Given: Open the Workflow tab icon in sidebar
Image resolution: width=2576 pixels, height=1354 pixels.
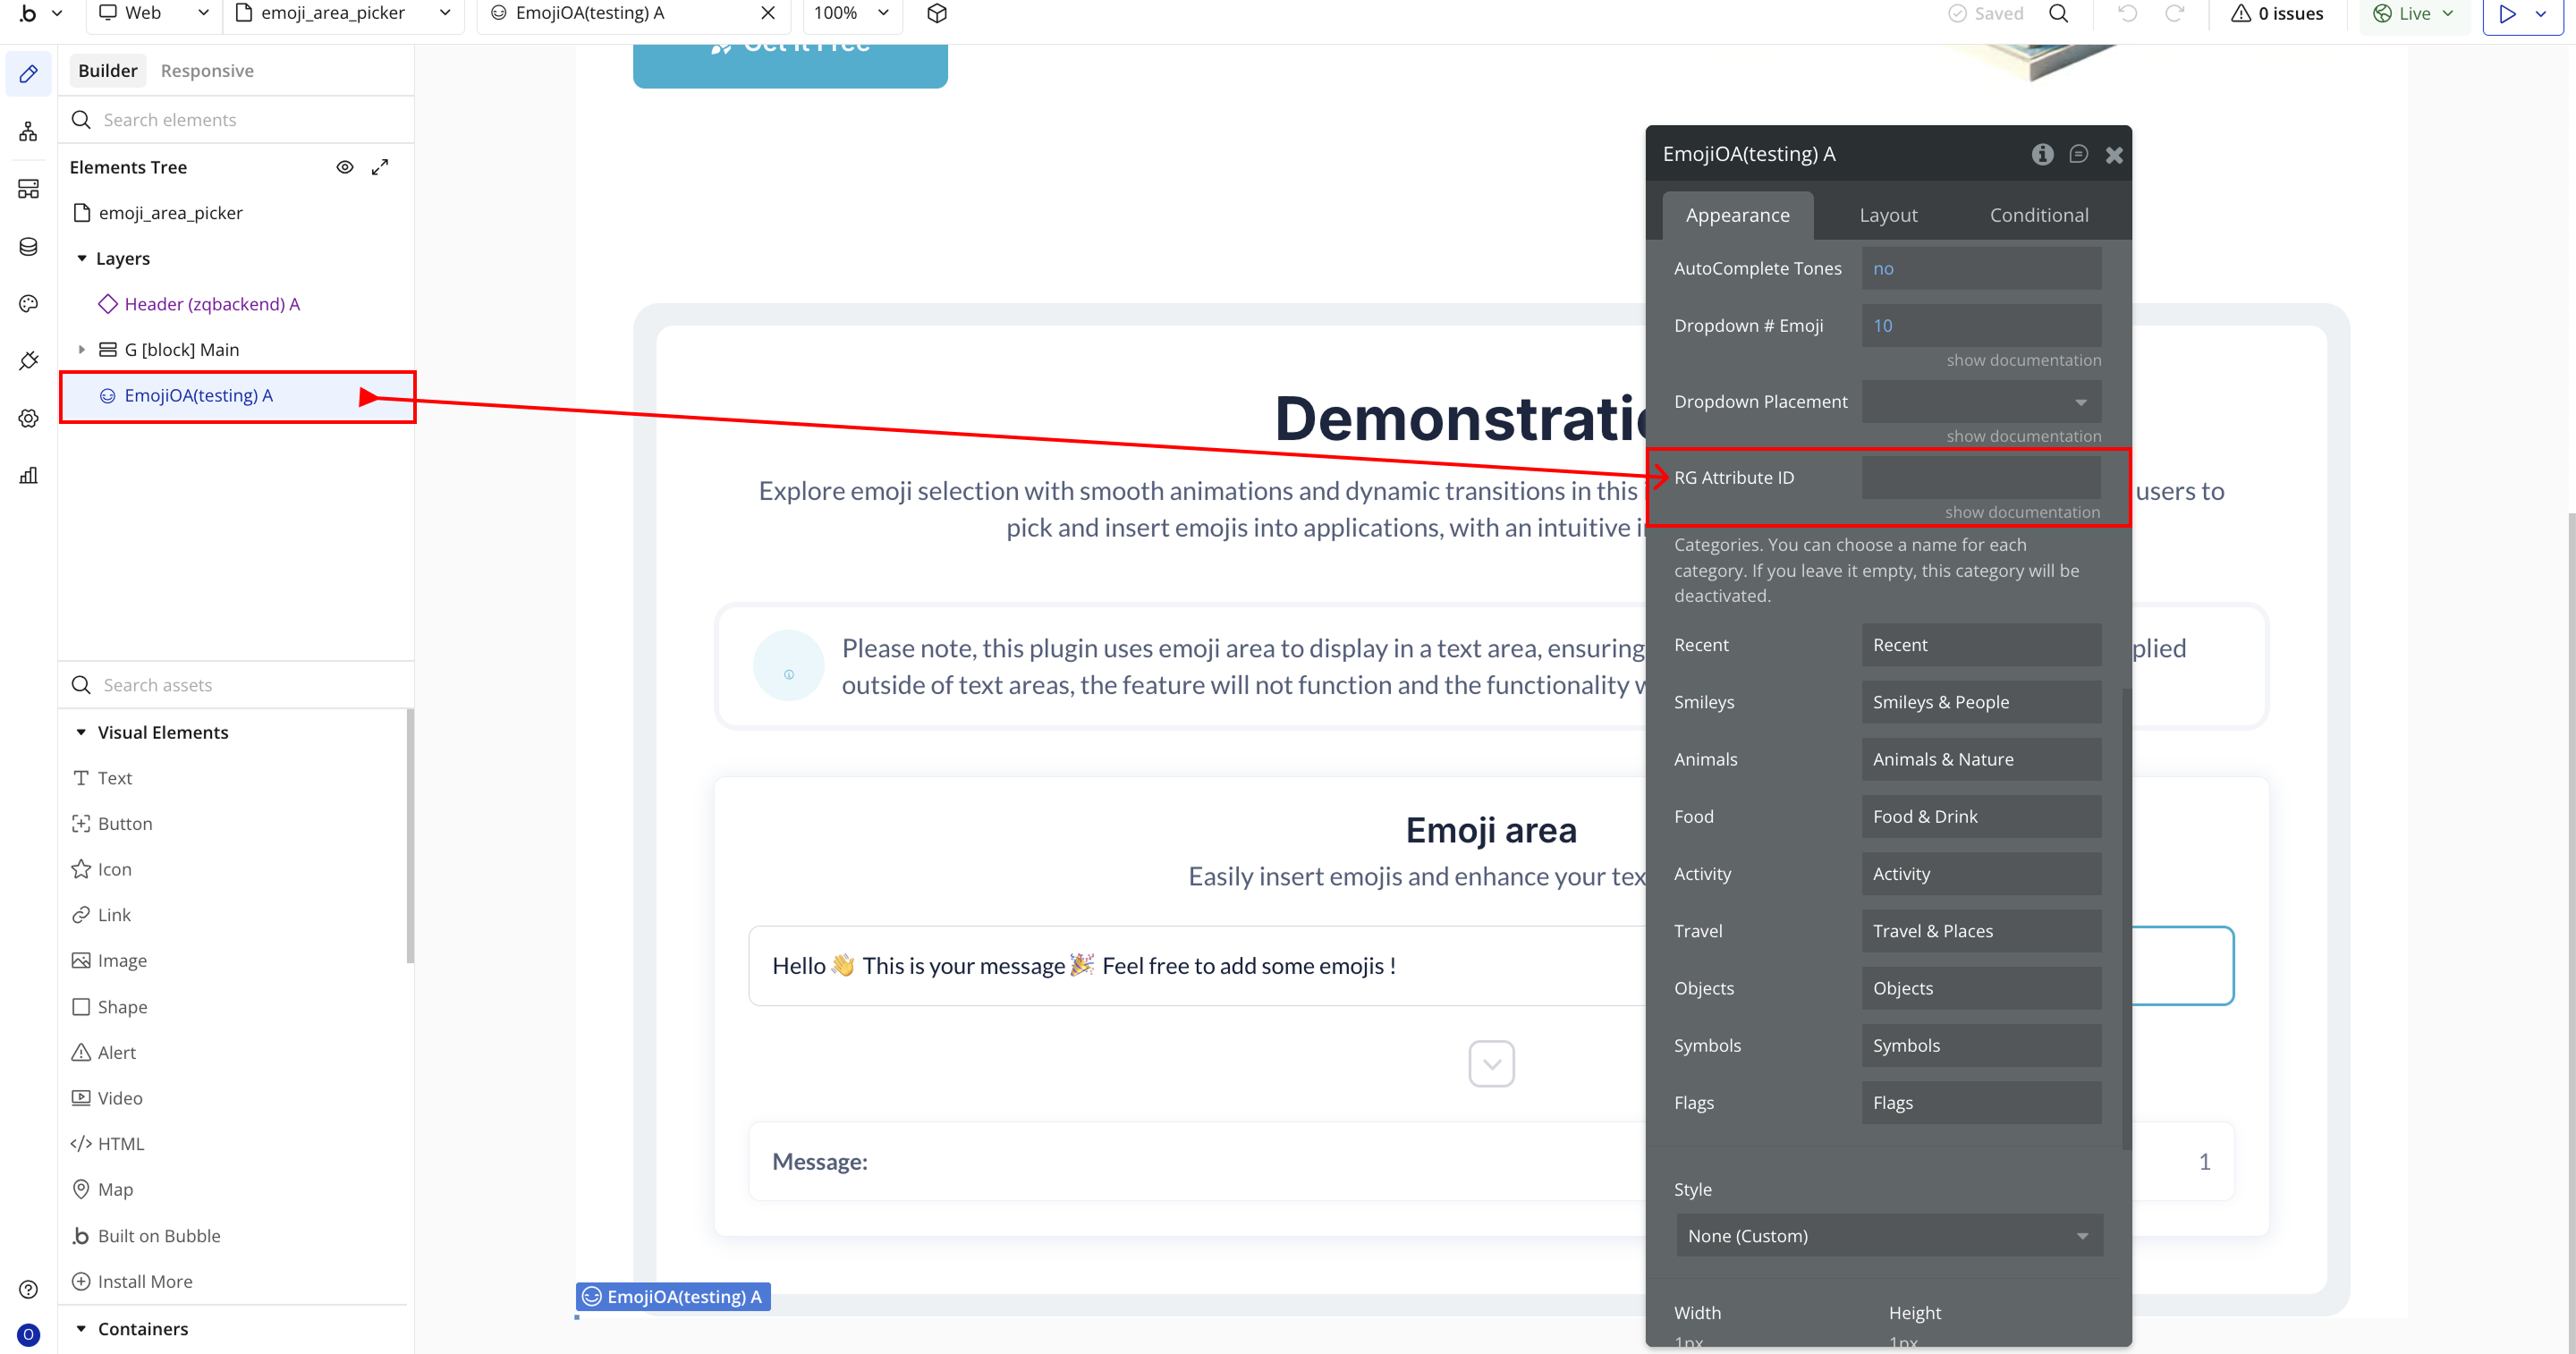Looking at the screenshot, I should coord(28,131).
